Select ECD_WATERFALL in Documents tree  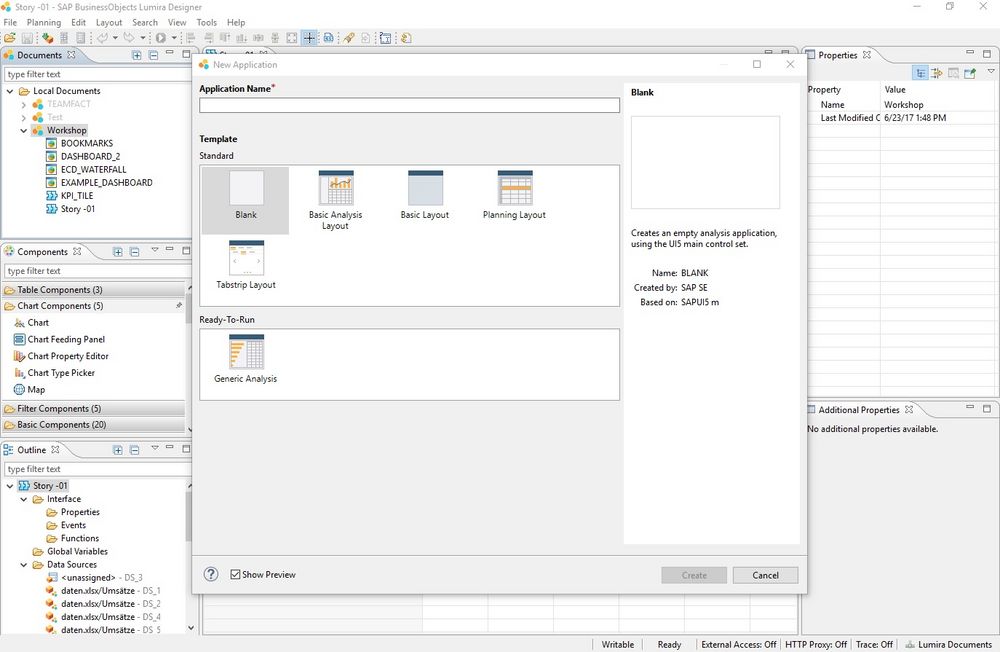86,170
